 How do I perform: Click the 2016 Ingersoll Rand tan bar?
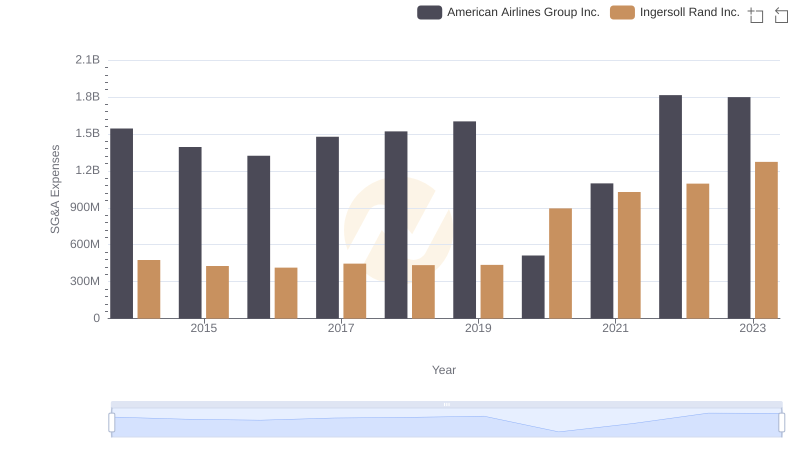(286, 293)
